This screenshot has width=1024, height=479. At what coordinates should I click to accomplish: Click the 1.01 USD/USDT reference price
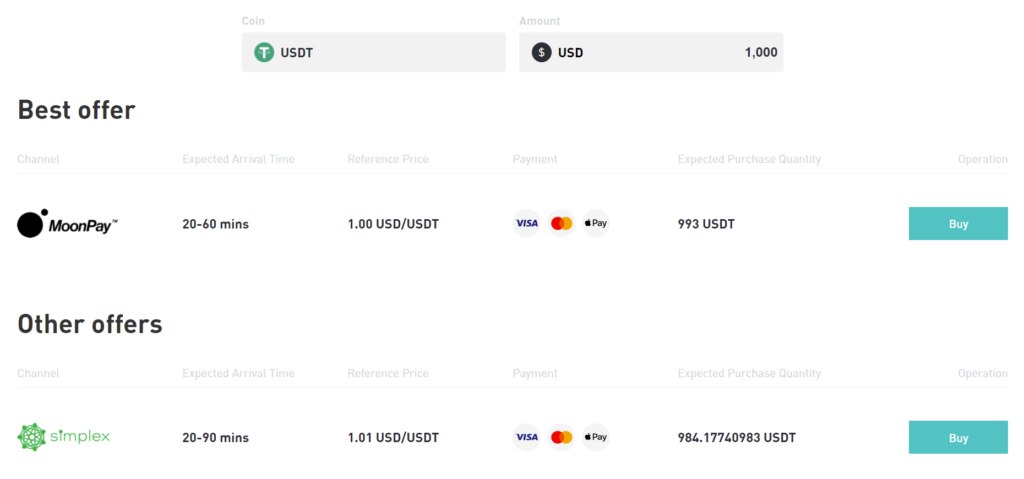coord(393,438)
